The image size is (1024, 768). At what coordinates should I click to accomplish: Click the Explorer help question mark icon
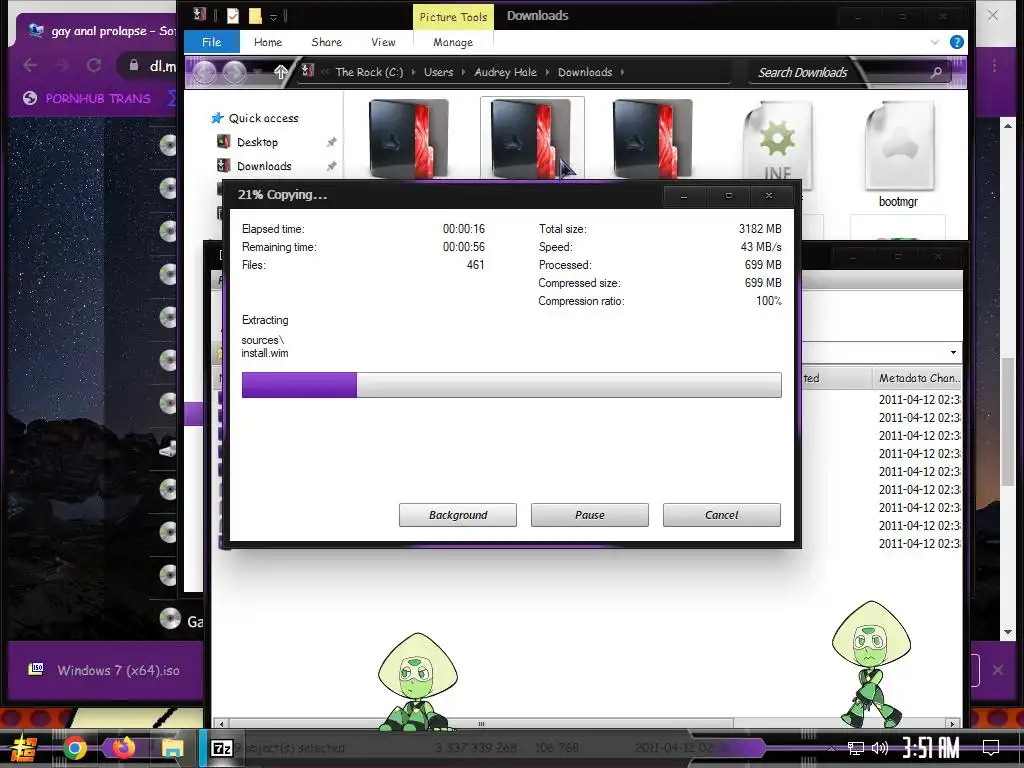click(957, 42)
